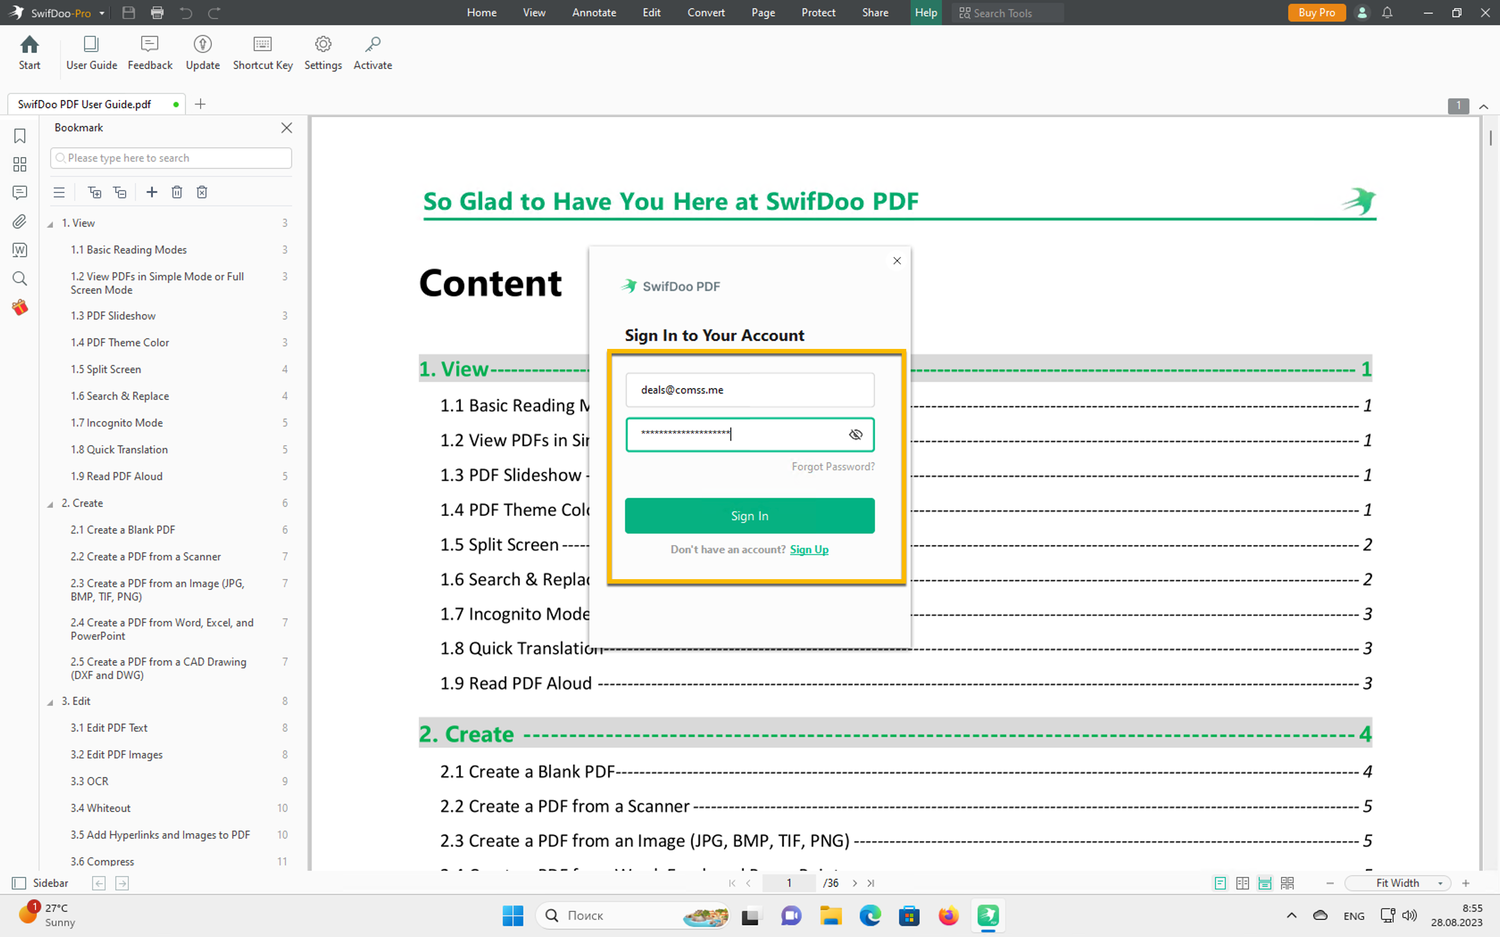Zoom out with the minus button
The width and height of the screenshot is (1500, 937).
click(x=1330, y=883)
